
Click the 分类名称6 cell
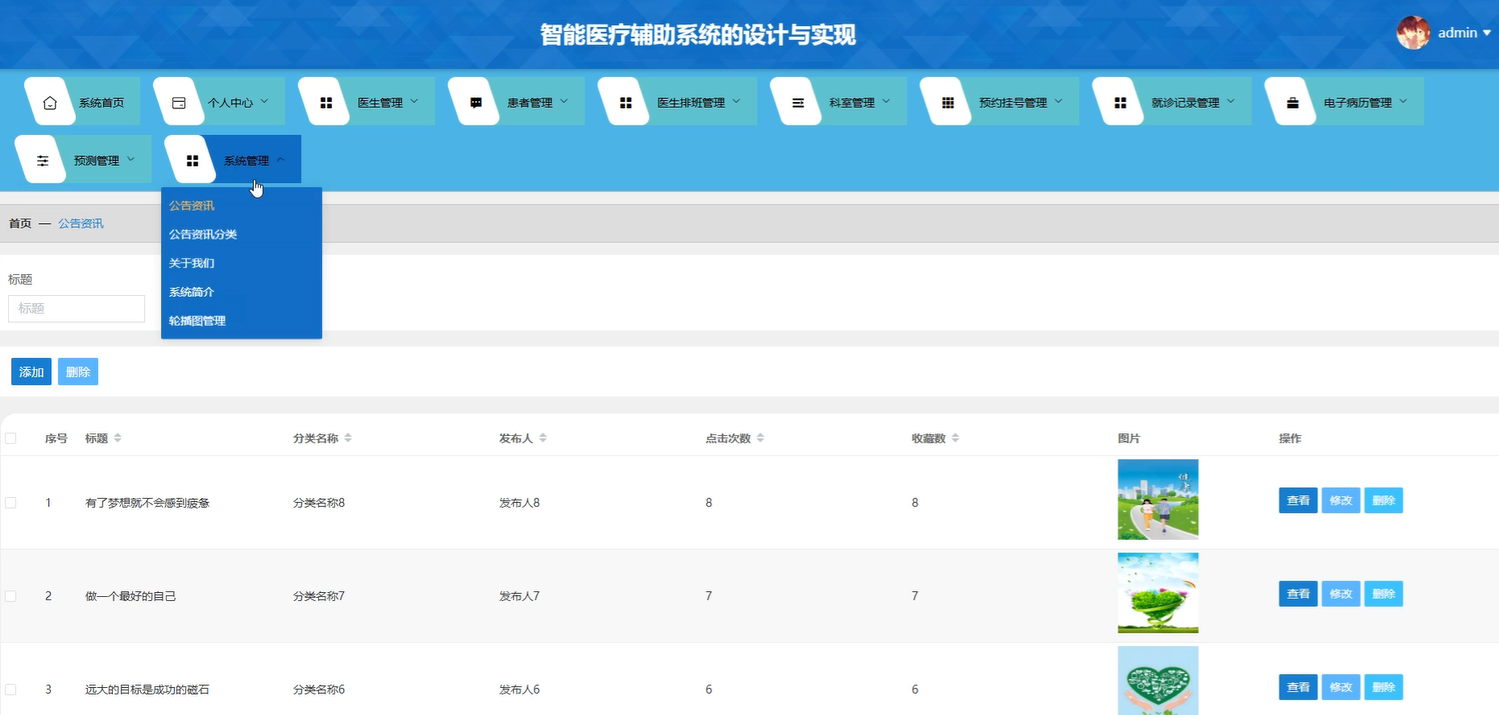point(319,689)
